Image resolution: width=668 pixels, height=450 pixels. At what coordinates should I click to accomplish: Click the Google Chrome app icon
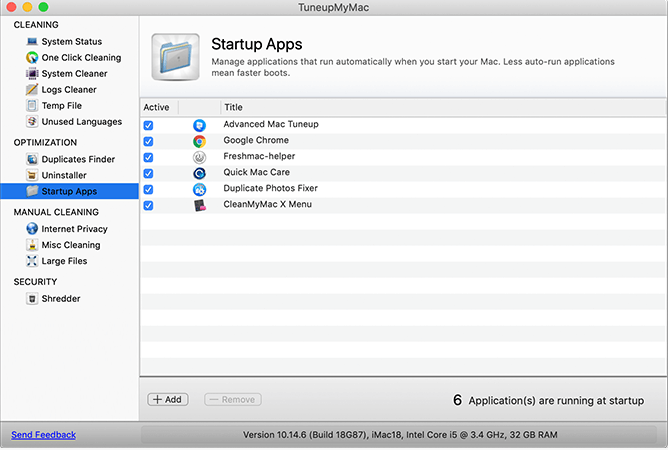(x=199, y=141)
